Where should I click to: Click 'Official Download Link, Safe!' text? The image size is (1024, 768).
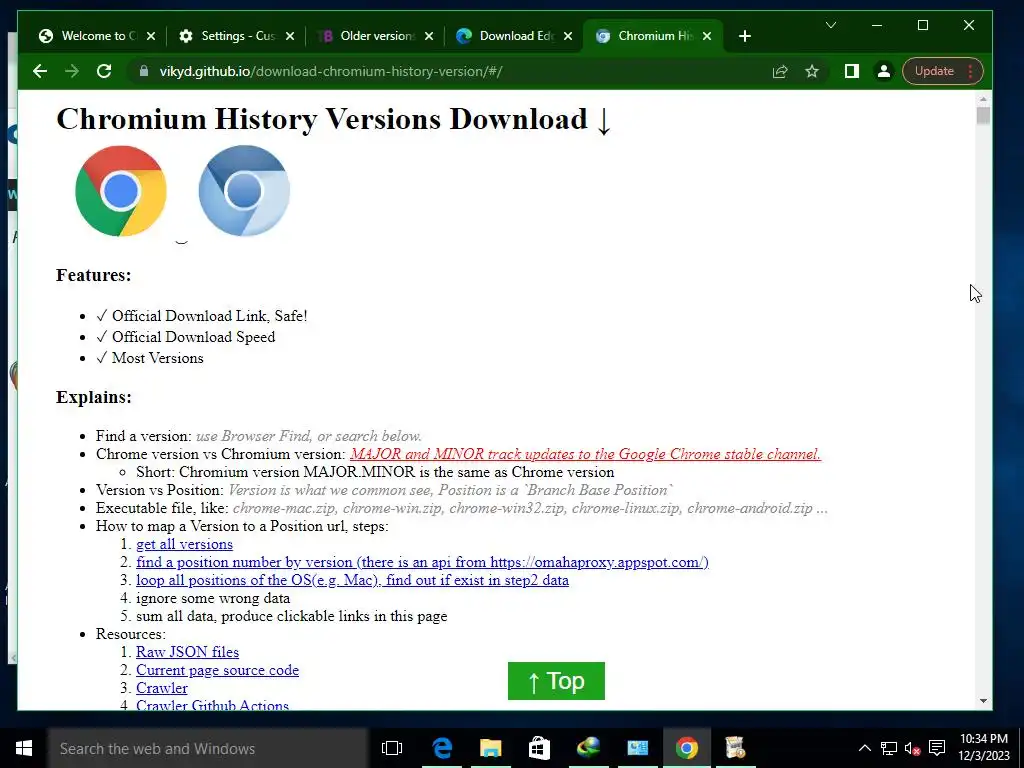209,316
